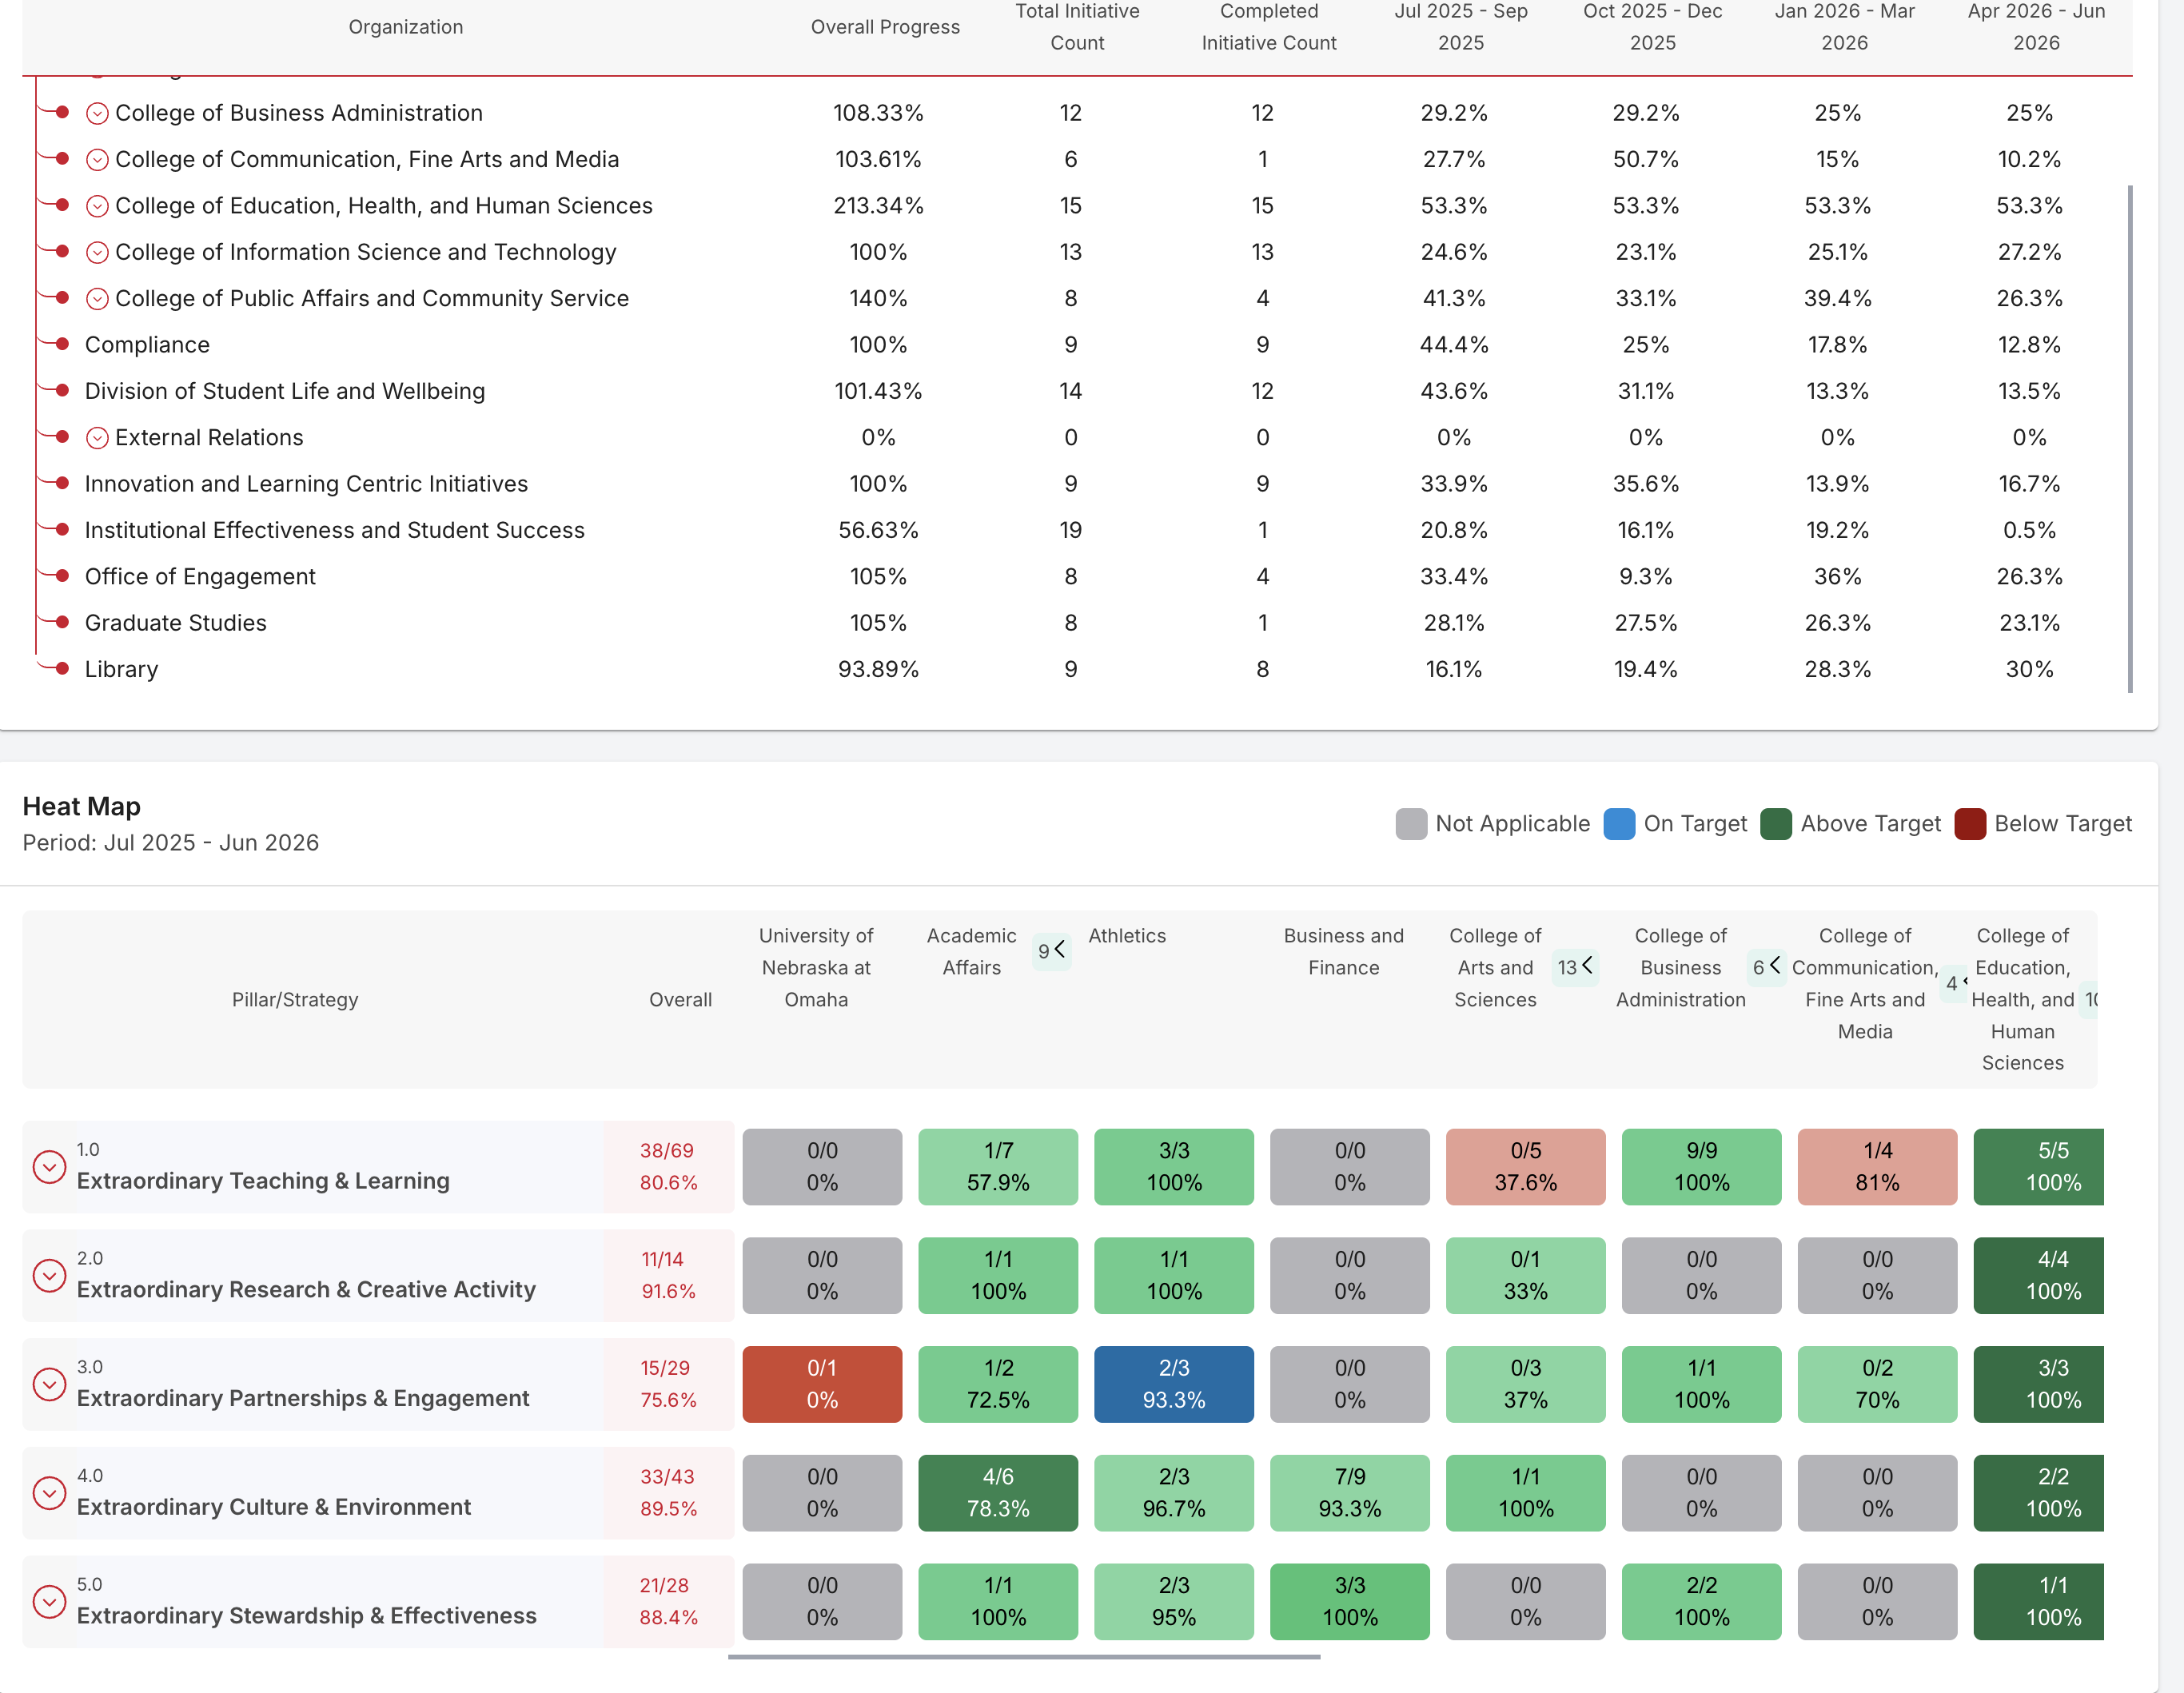Open the 7/9 93.3% Business and Finance cell
Screen dimensions: 2184x1693
tap(1350, 1493)
